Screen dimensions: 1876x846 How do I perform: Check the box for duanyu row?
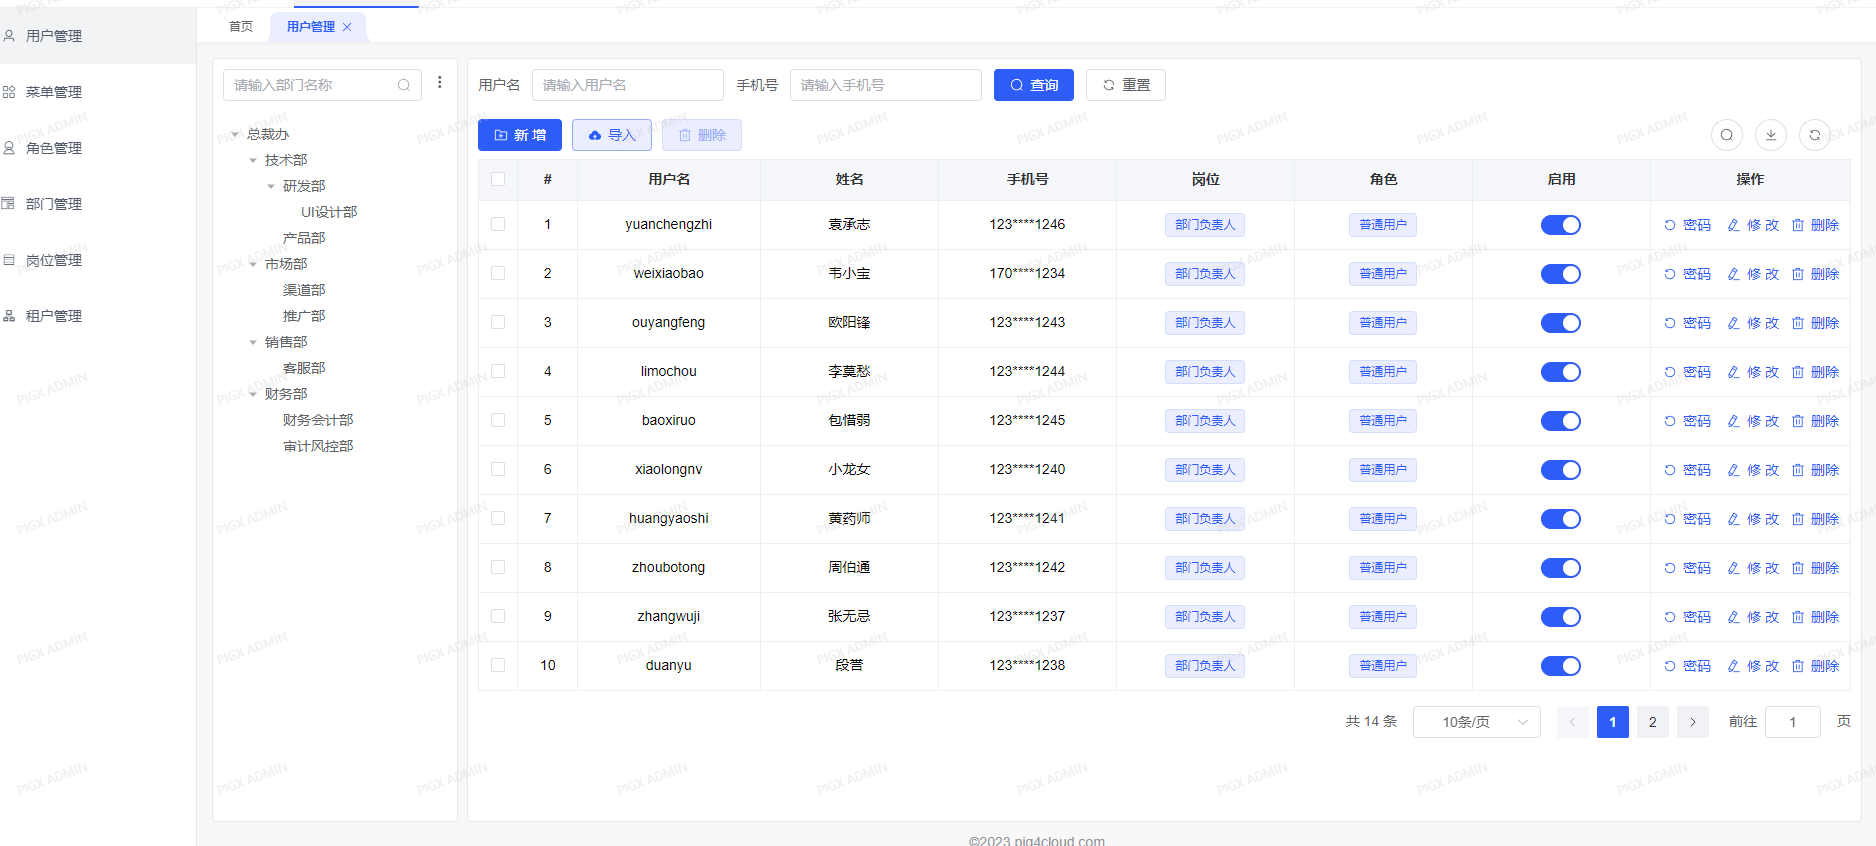[498, 665]
